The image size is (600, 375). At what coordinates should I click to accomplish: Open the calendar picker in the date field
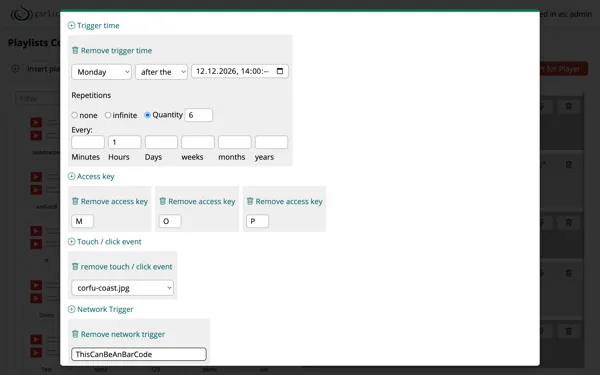click(280, 71)
